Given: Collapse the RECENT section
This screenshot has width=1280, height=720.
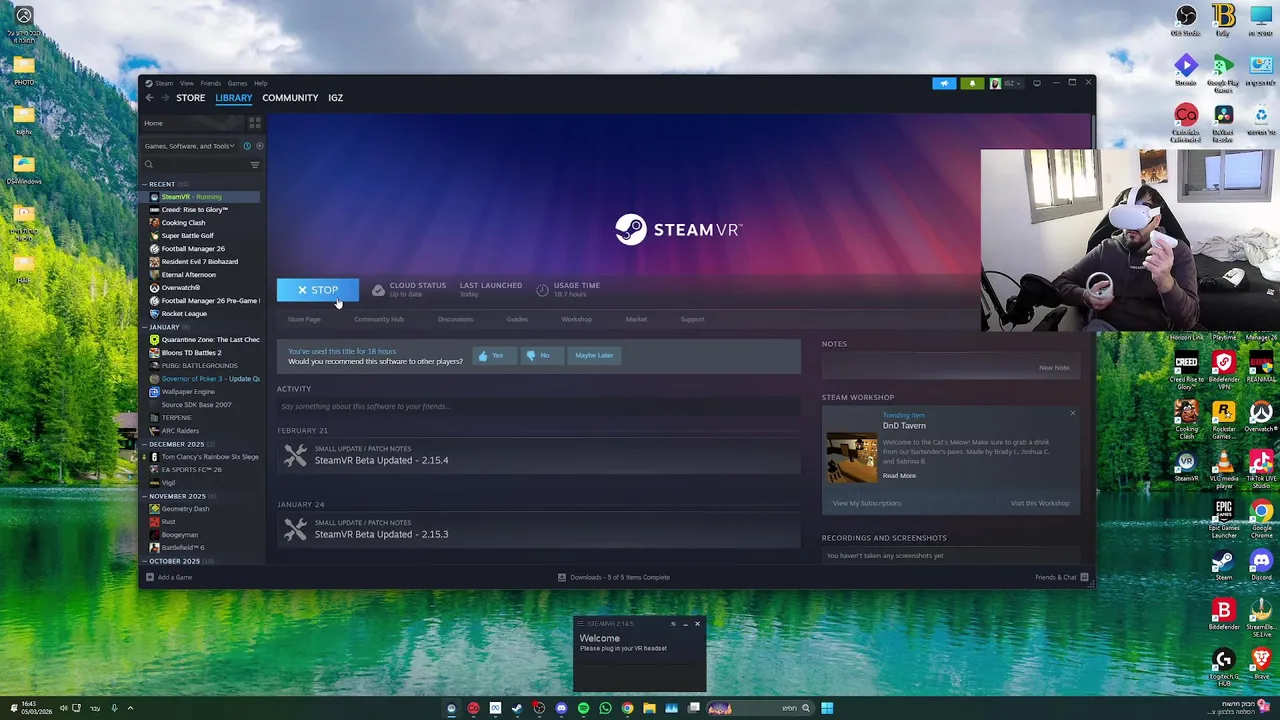Looking at the screenshot, I should pos(144,184).
